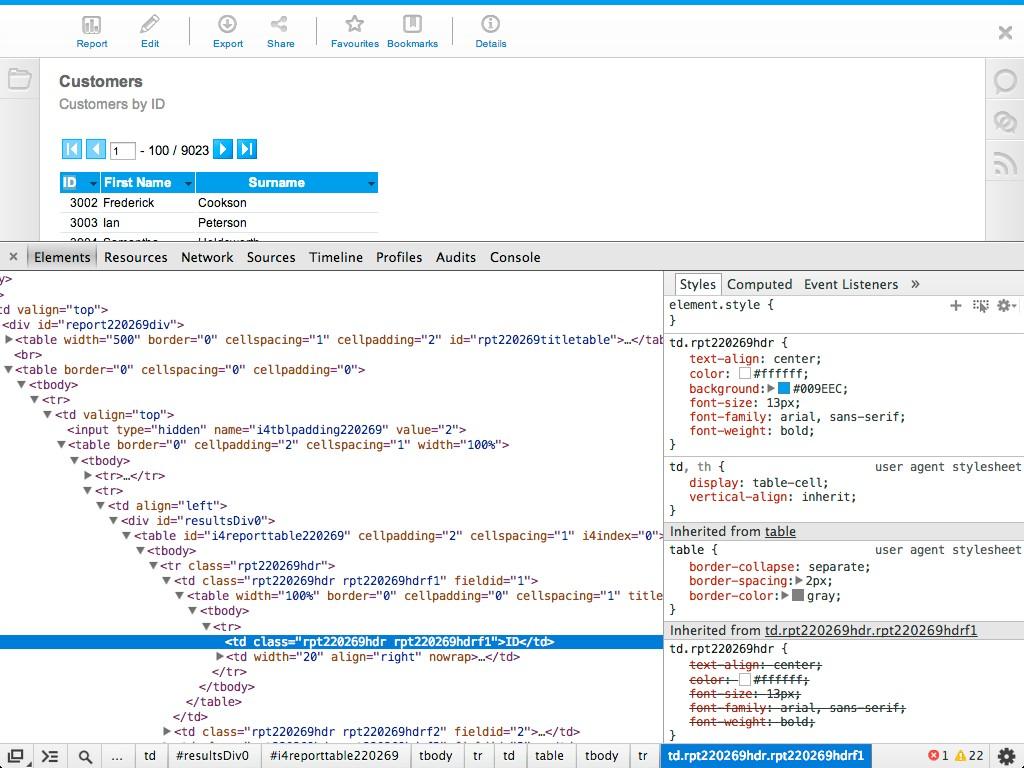Click the breadcrumb ellipsis overflow
This screenshot has height=768, width=1024.
point(117,756)
